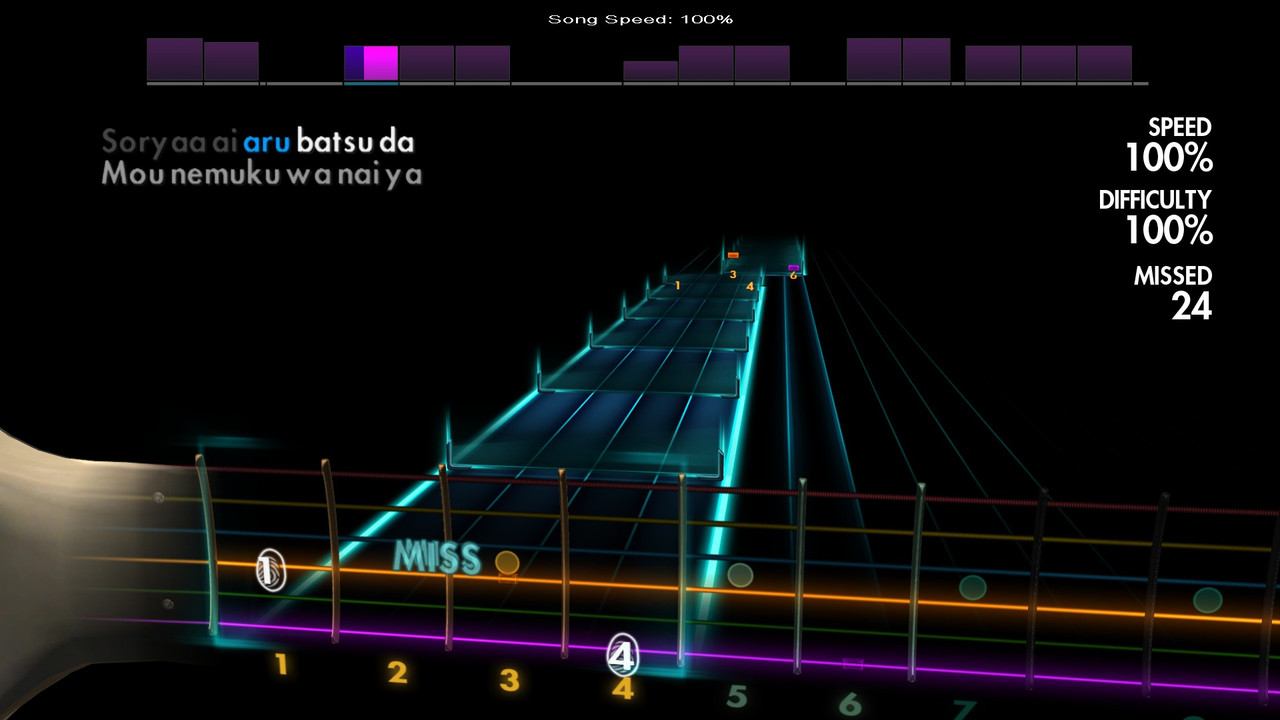This screenshot has height=720, width=1280.
Task: Click the lyric word "batsu"
Action: point(335,142)
